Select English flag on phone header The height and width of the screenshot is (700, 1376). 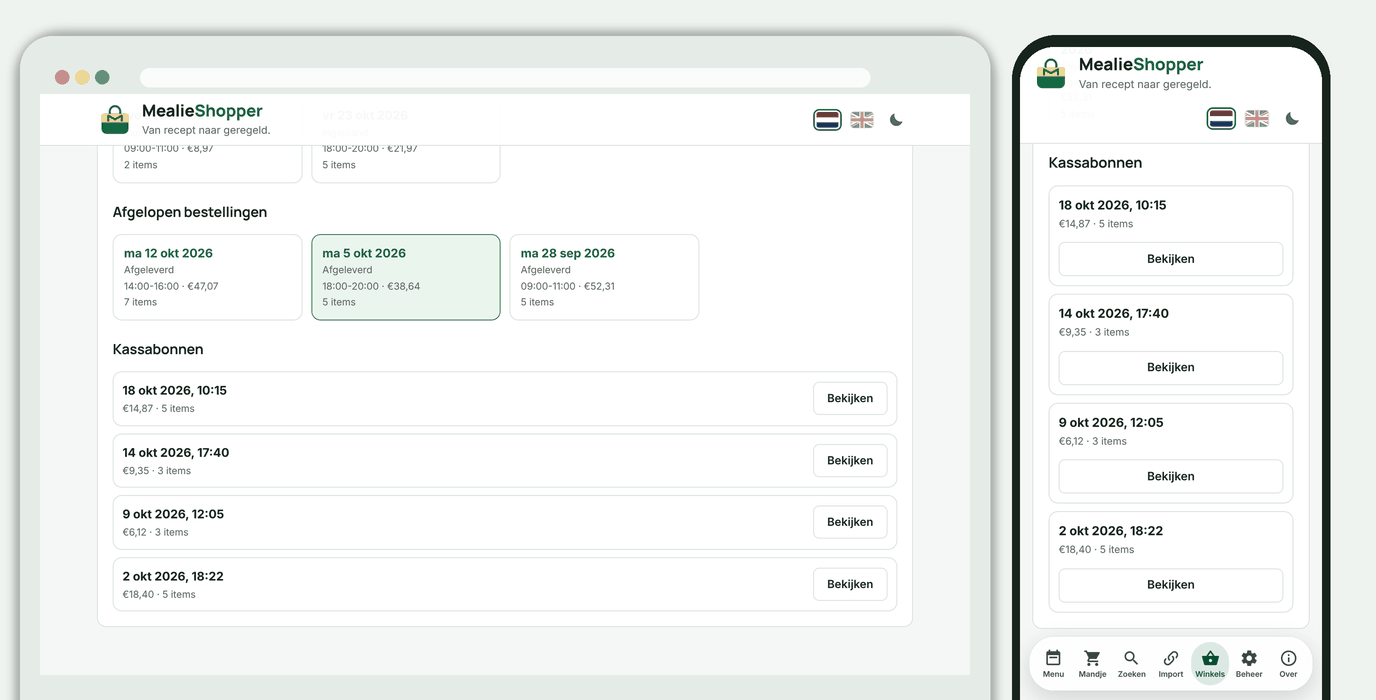(1257, 119)
